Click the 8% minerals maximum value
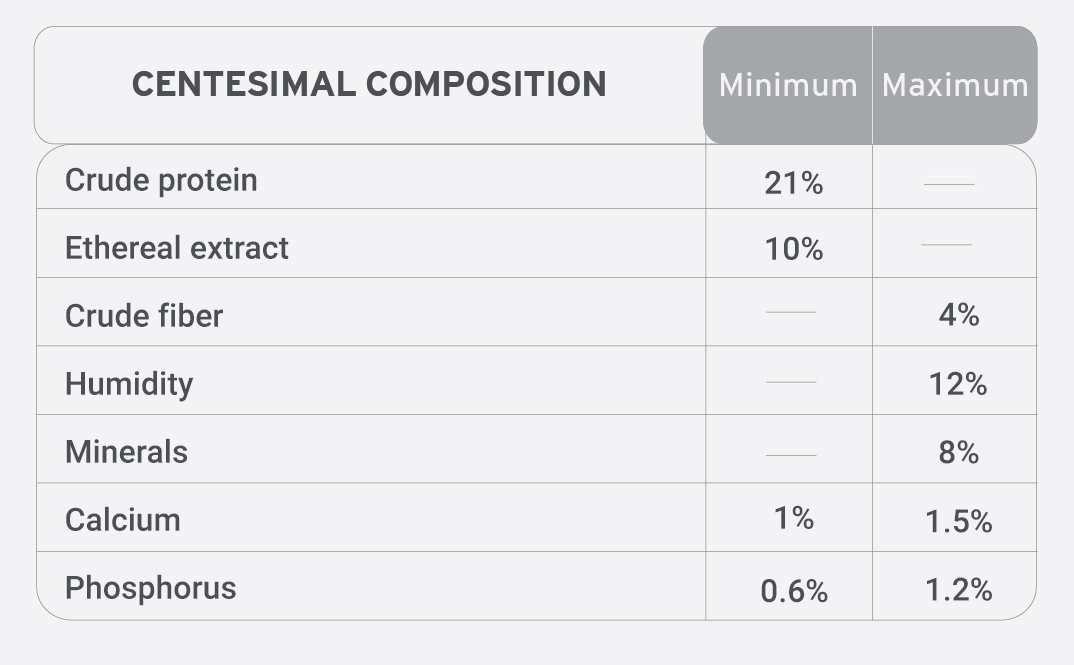This screenshot has height=665, width=1074. (x=958, y=452)
